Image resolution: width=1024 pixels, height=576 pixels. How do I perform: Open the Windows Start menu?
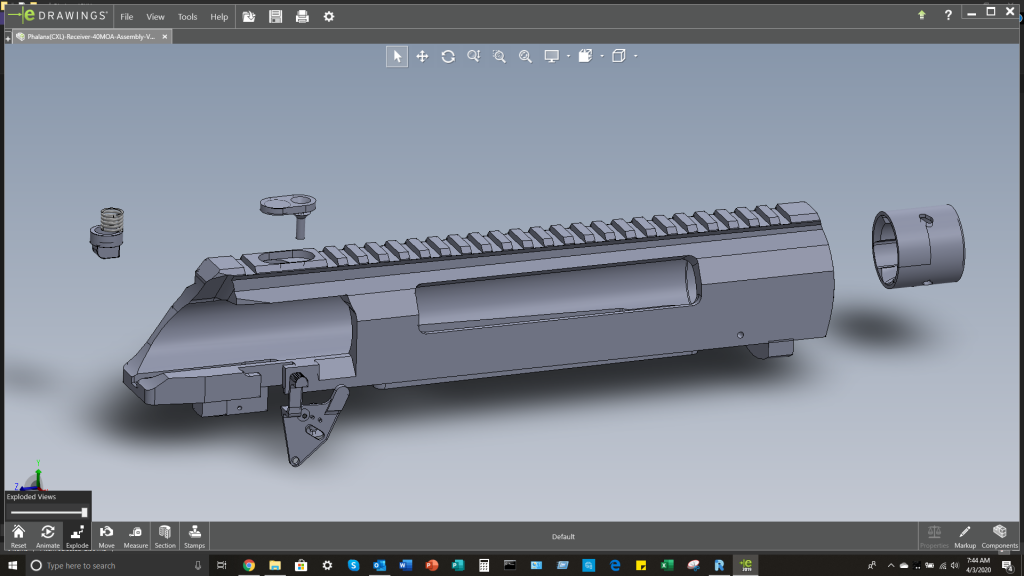(12, 565)
